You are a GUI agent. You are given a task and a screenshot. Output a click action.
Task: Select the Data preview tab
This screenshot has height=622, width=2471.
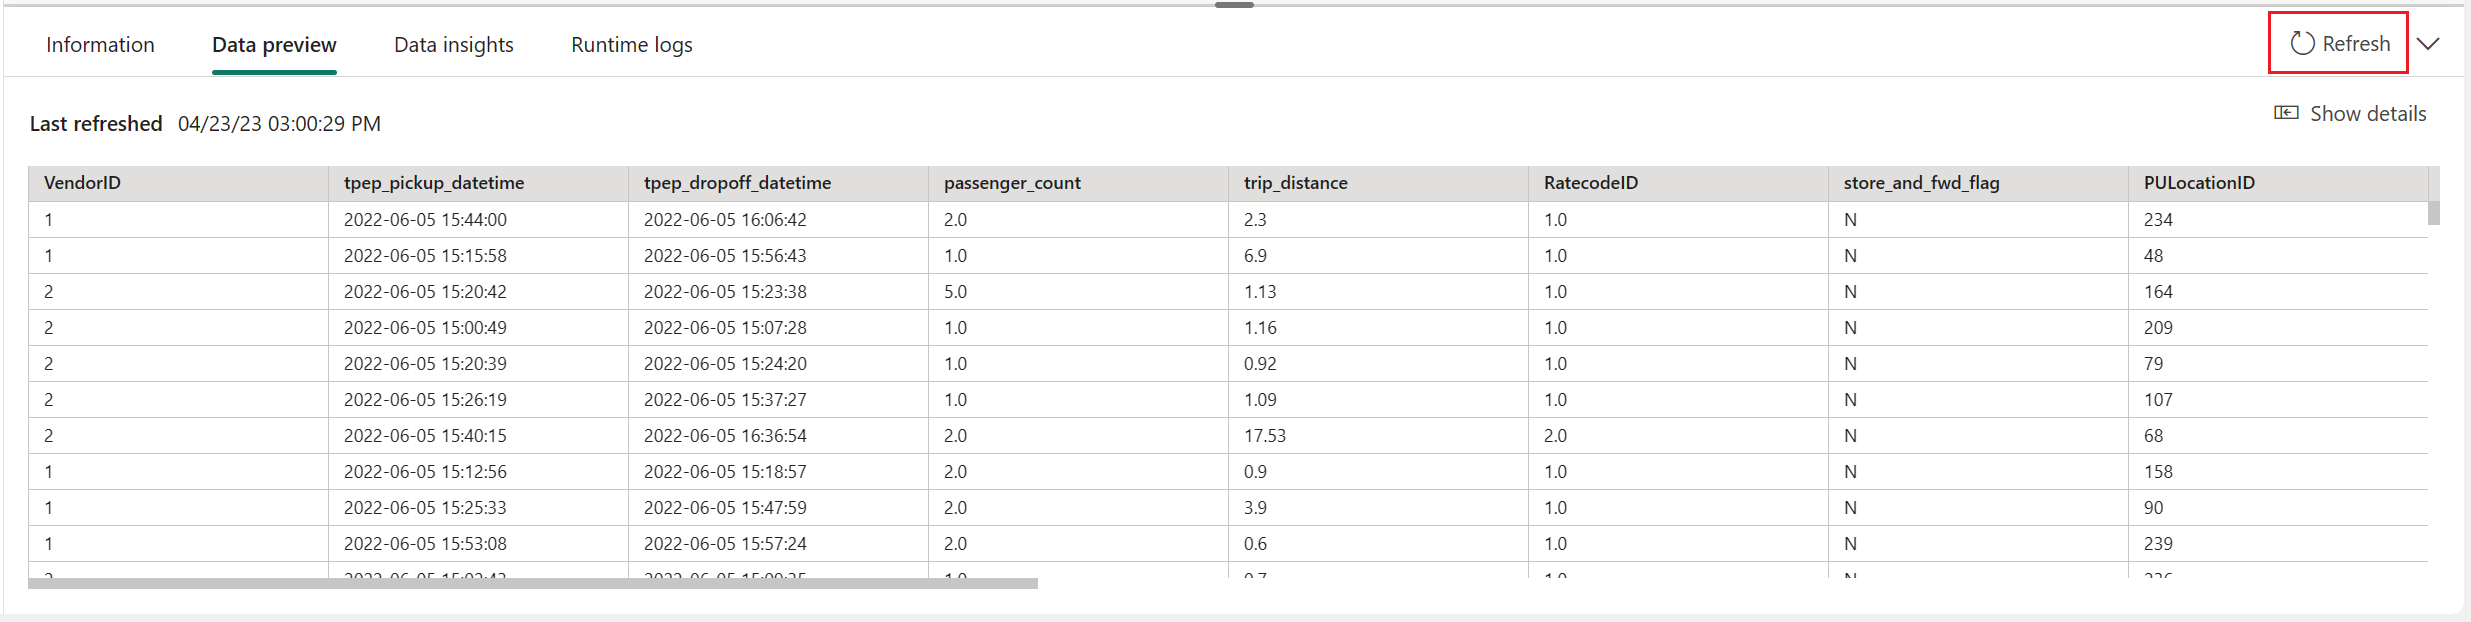pos(274,45)
